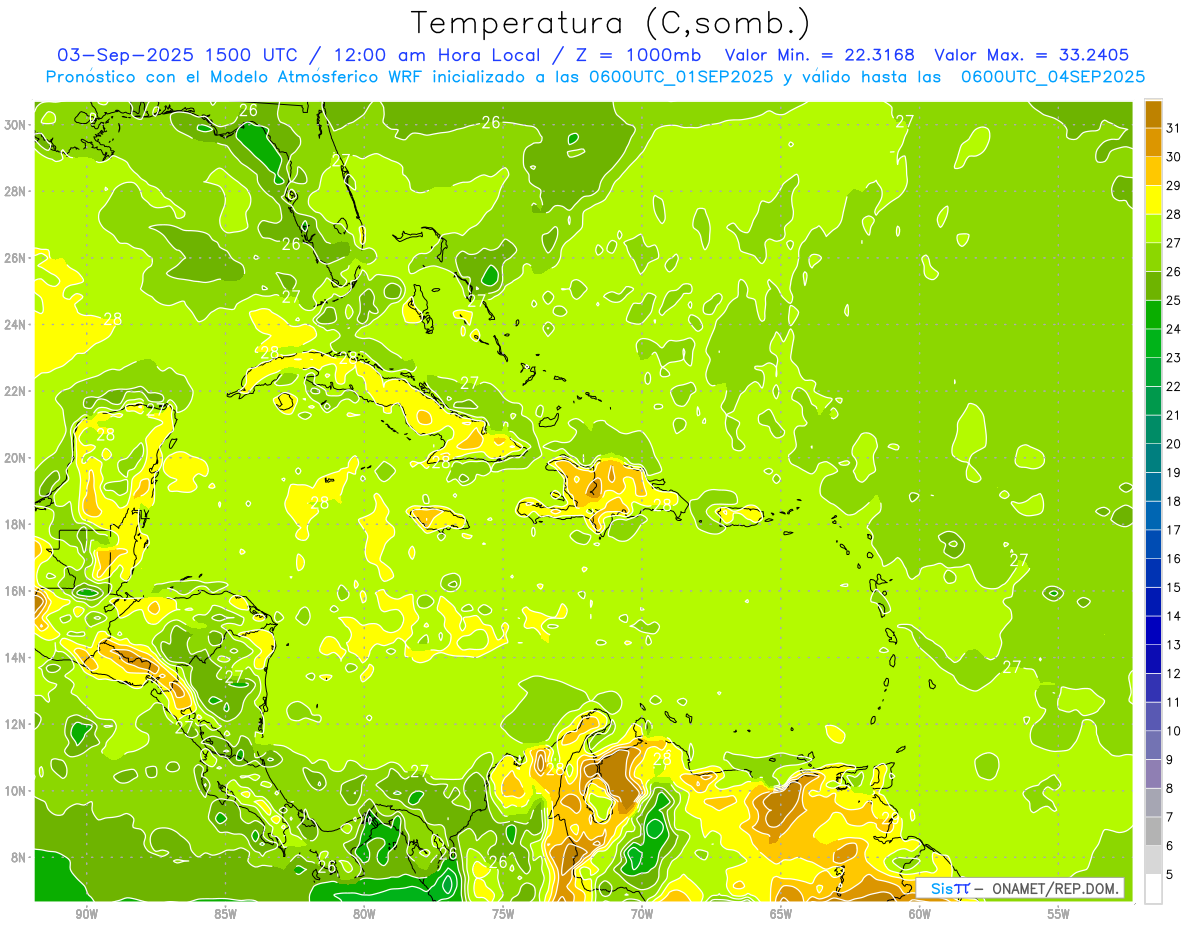
Task: Pick the green legend swatch between 25 and 26
Action: [1153, 286]
